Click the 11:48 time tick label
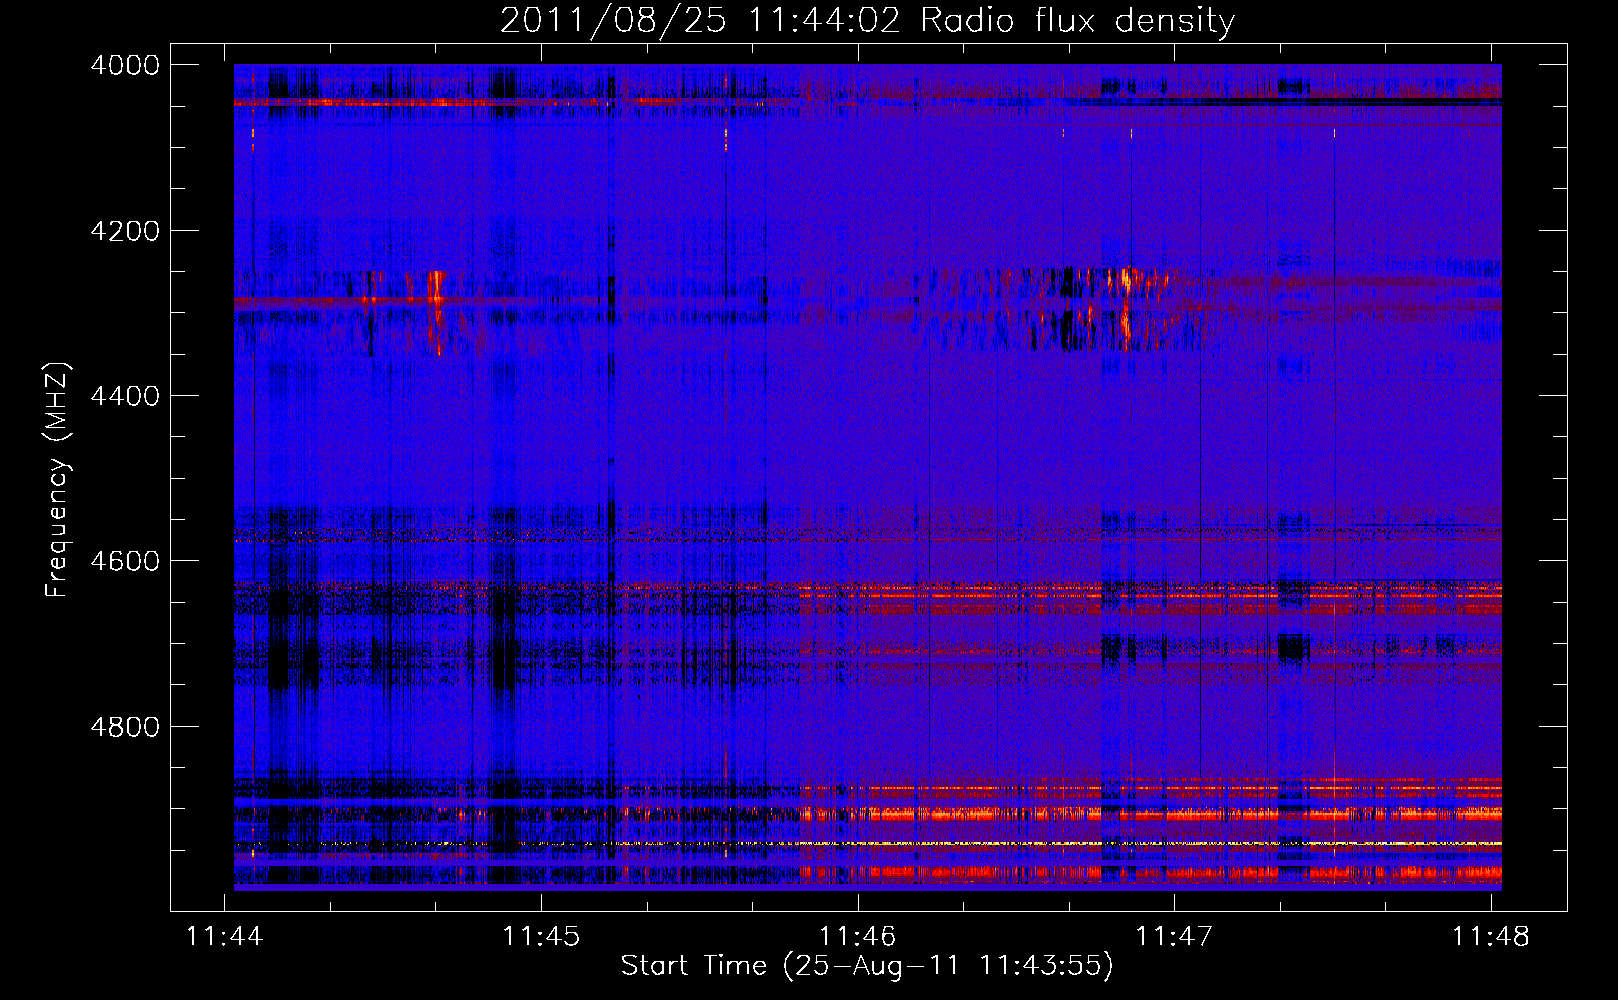Image resolution: width=1618 pixels, height=1000 pixels. [x=1490, y=936]
